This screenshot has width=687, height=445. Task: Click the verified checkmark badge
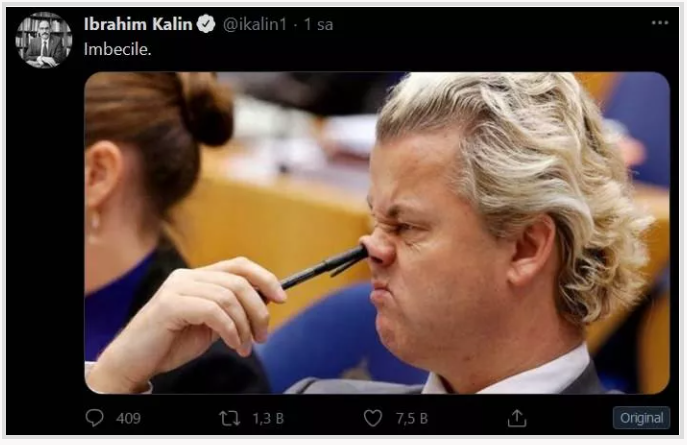(x=206, y=24)
